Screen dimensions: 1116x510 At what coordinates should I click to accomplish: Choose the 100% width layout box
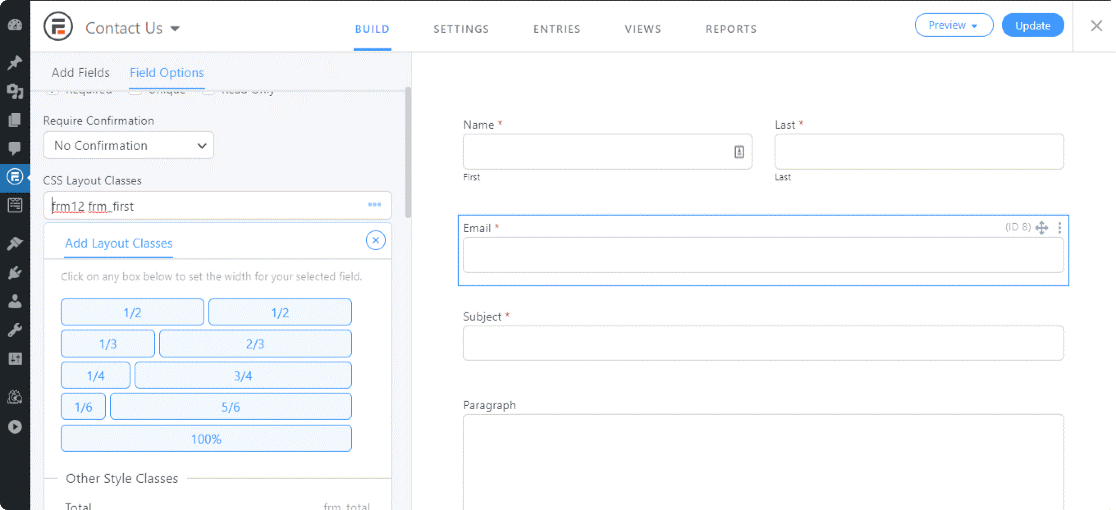pyautogui.click(x=206, y=439)
